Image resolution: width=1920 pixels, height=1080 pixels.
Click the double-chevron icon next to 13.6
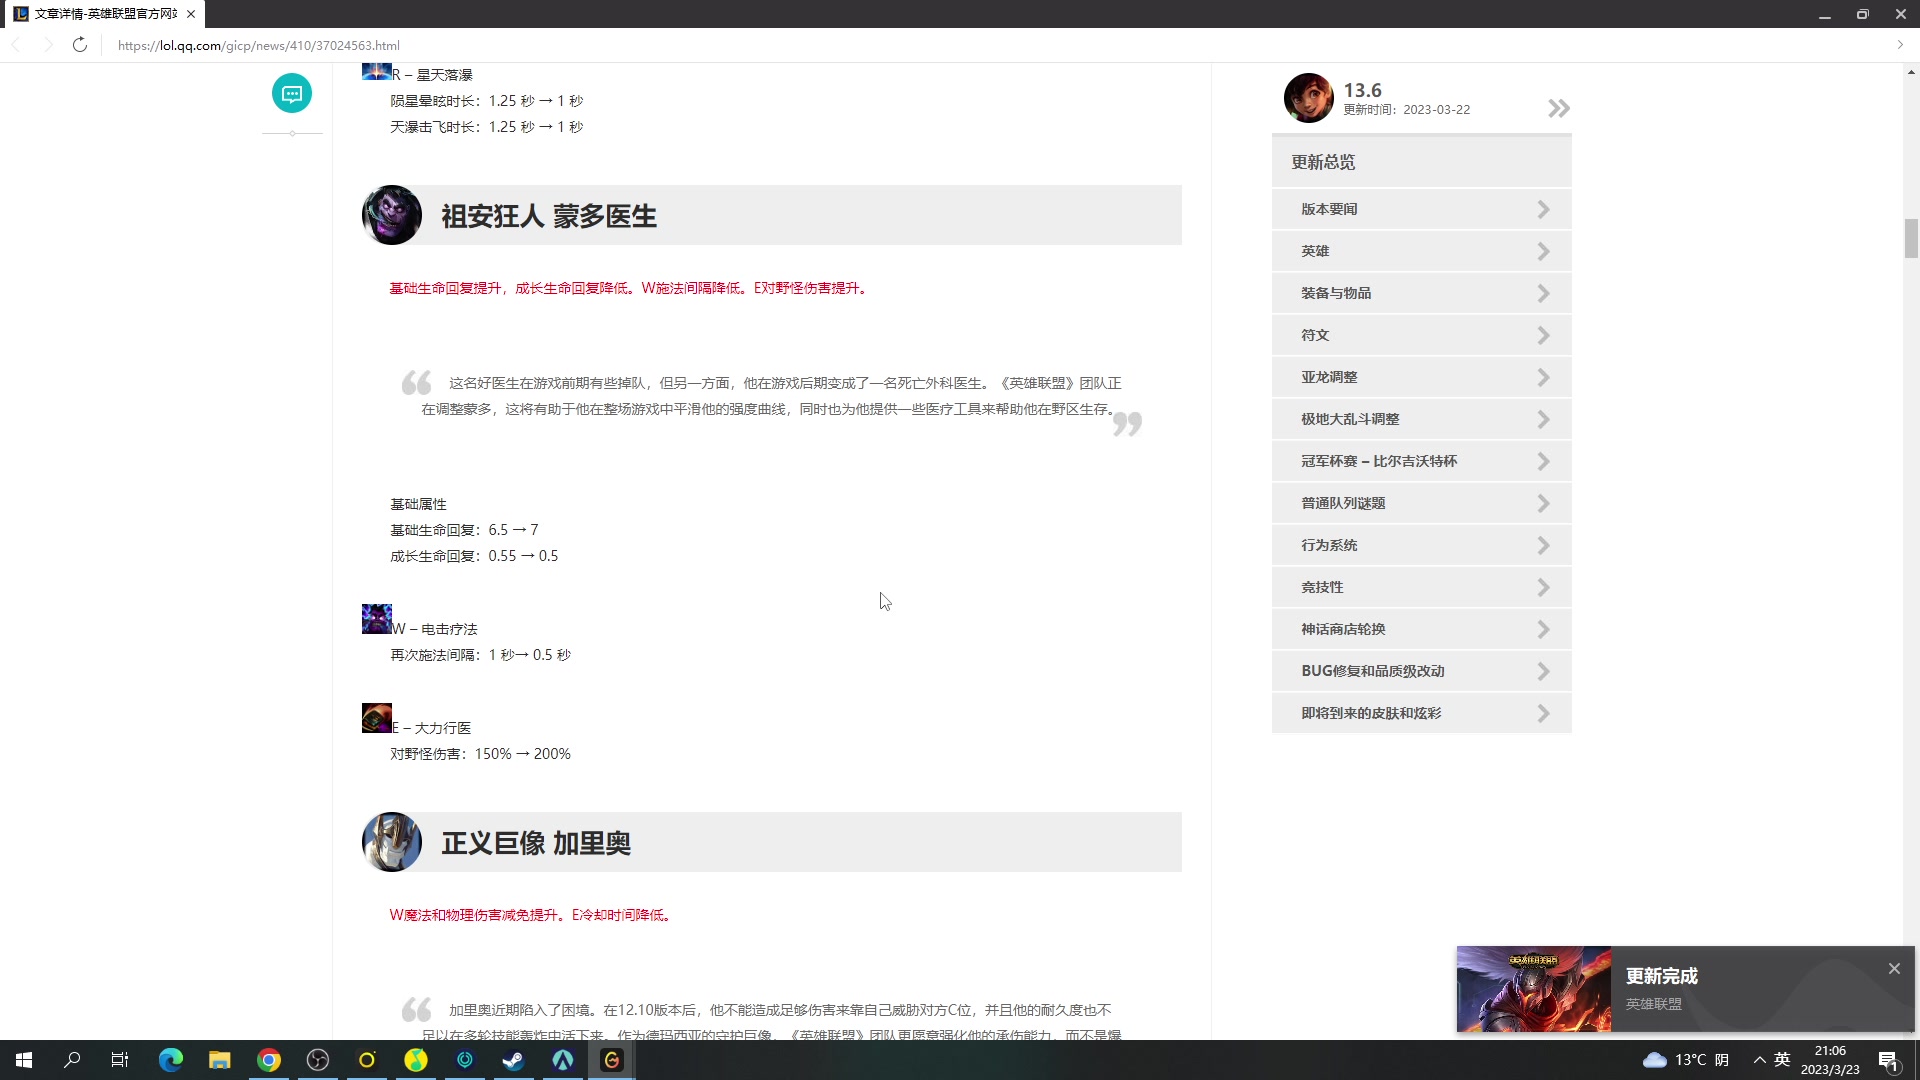[x=1557, y=107]
